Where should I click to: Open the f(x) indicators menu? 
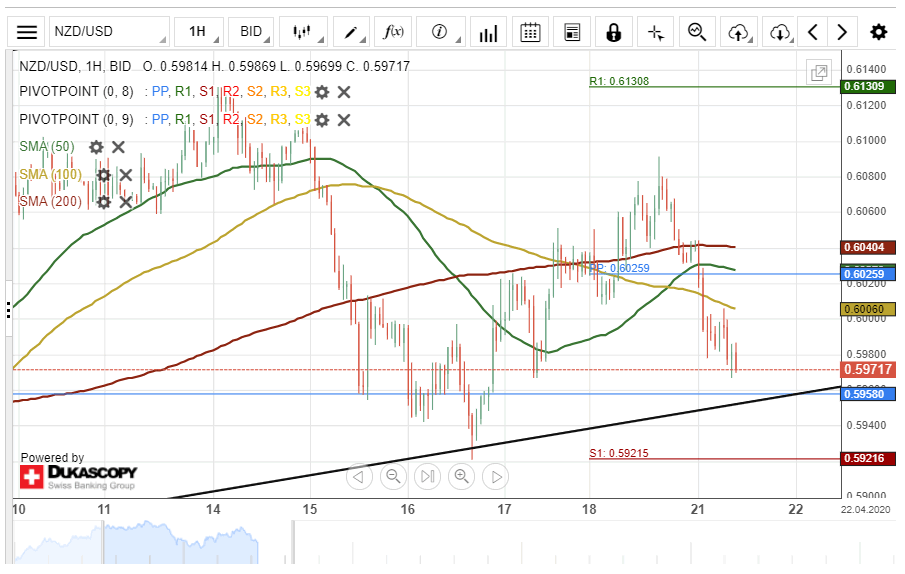coord(394,32)
